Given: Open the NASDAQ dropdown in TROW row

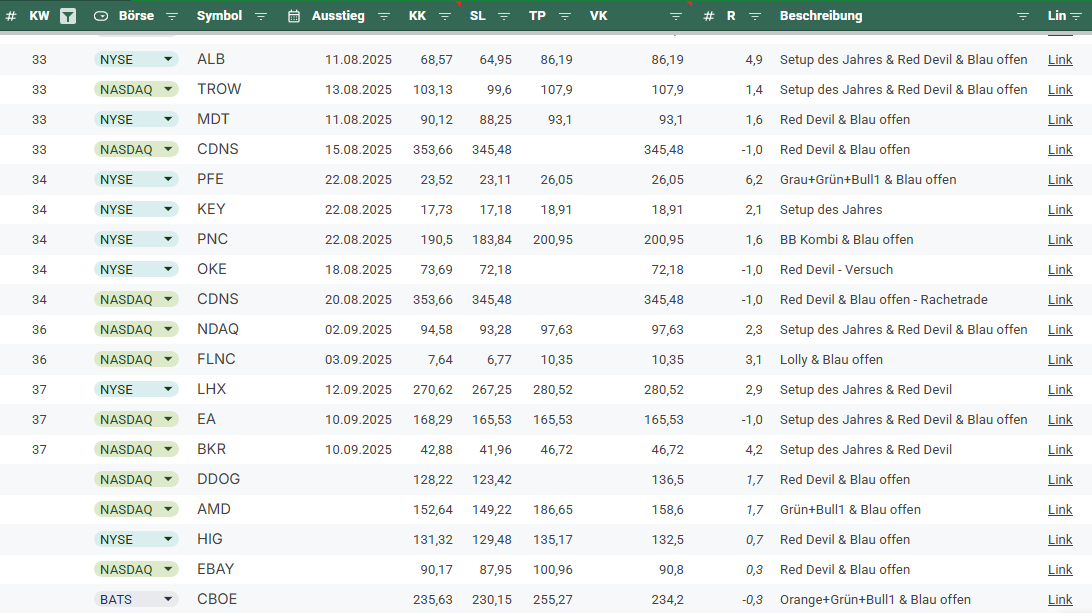Looking at the screenshot, I should point(167,90).
